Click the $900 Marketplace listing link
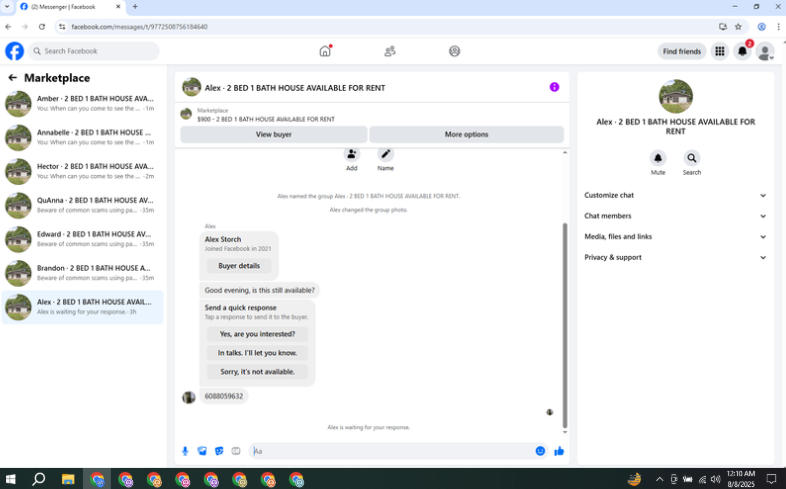The height and width of the screenshot is (489, 786). pos(266,119)
